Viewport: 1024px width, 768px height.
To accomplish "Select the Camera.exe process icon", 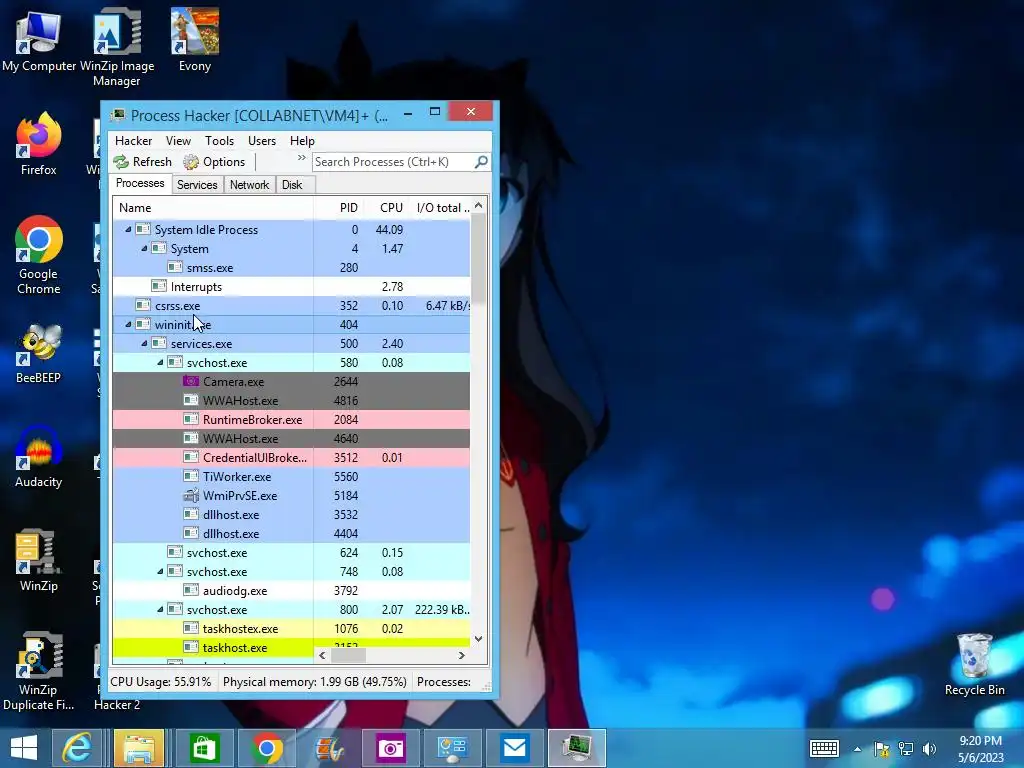I will tap(191, 381).
